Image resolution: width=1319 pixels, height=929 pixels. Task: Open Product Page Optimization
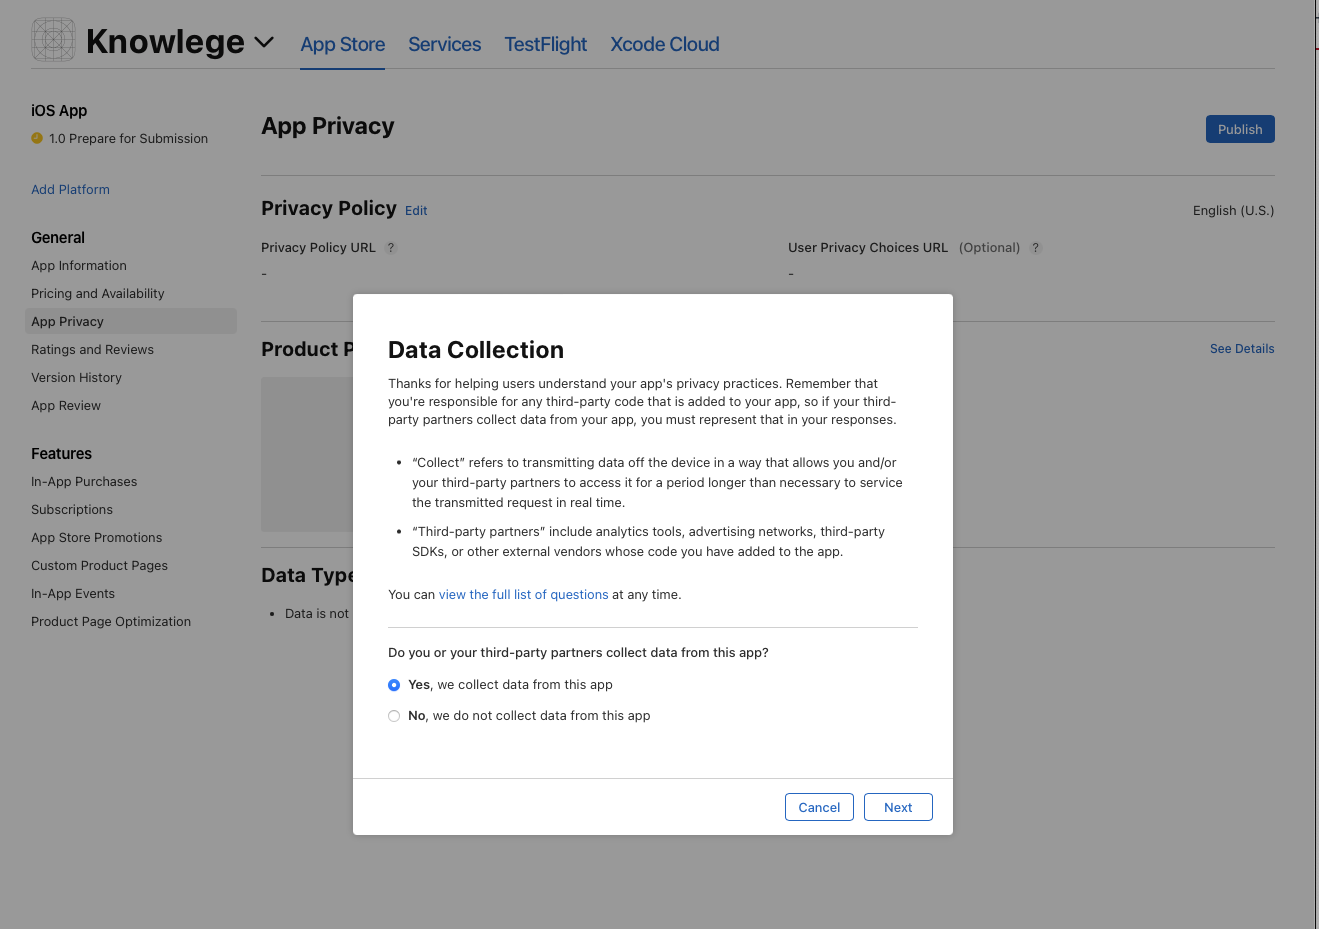point(111,621)
